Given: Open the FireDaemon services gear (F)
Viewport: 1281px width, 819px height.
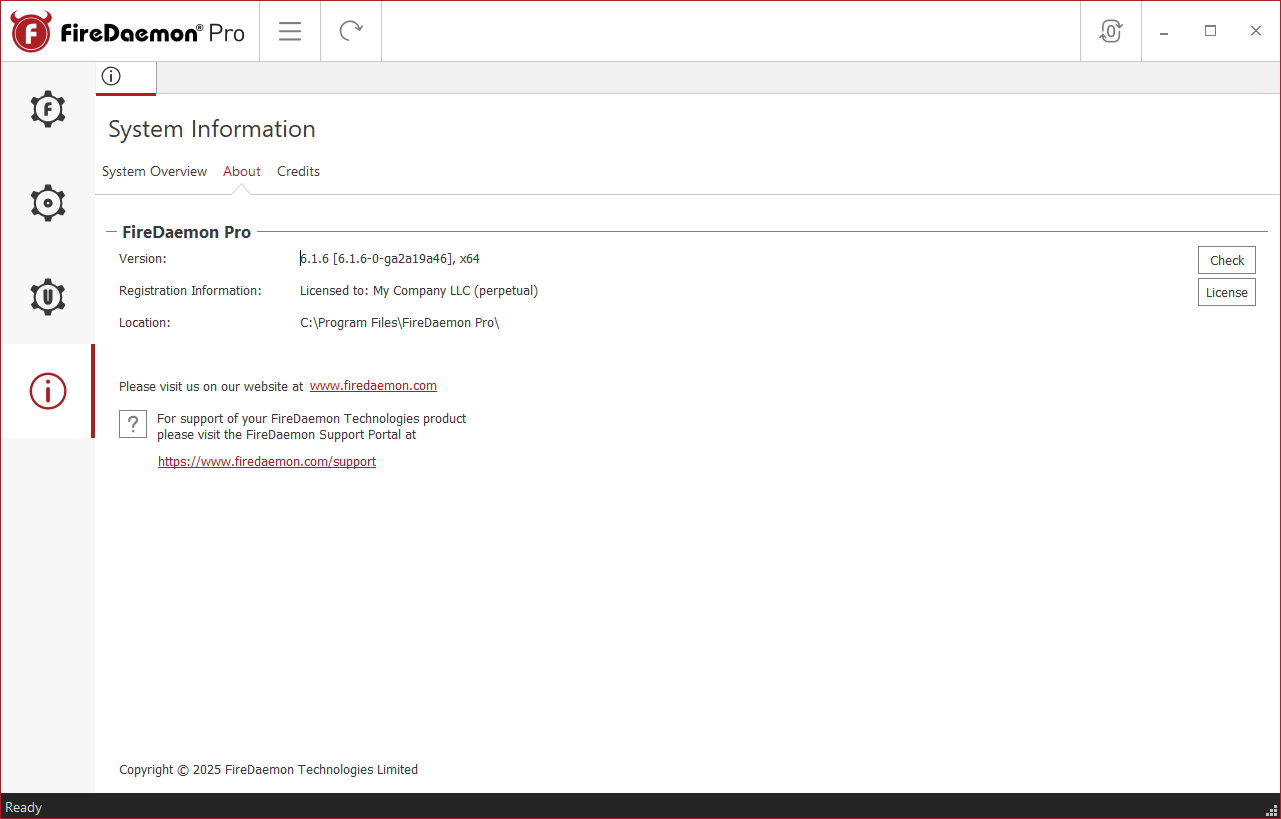Looking at the screenshot, I should tap(48, 109).
